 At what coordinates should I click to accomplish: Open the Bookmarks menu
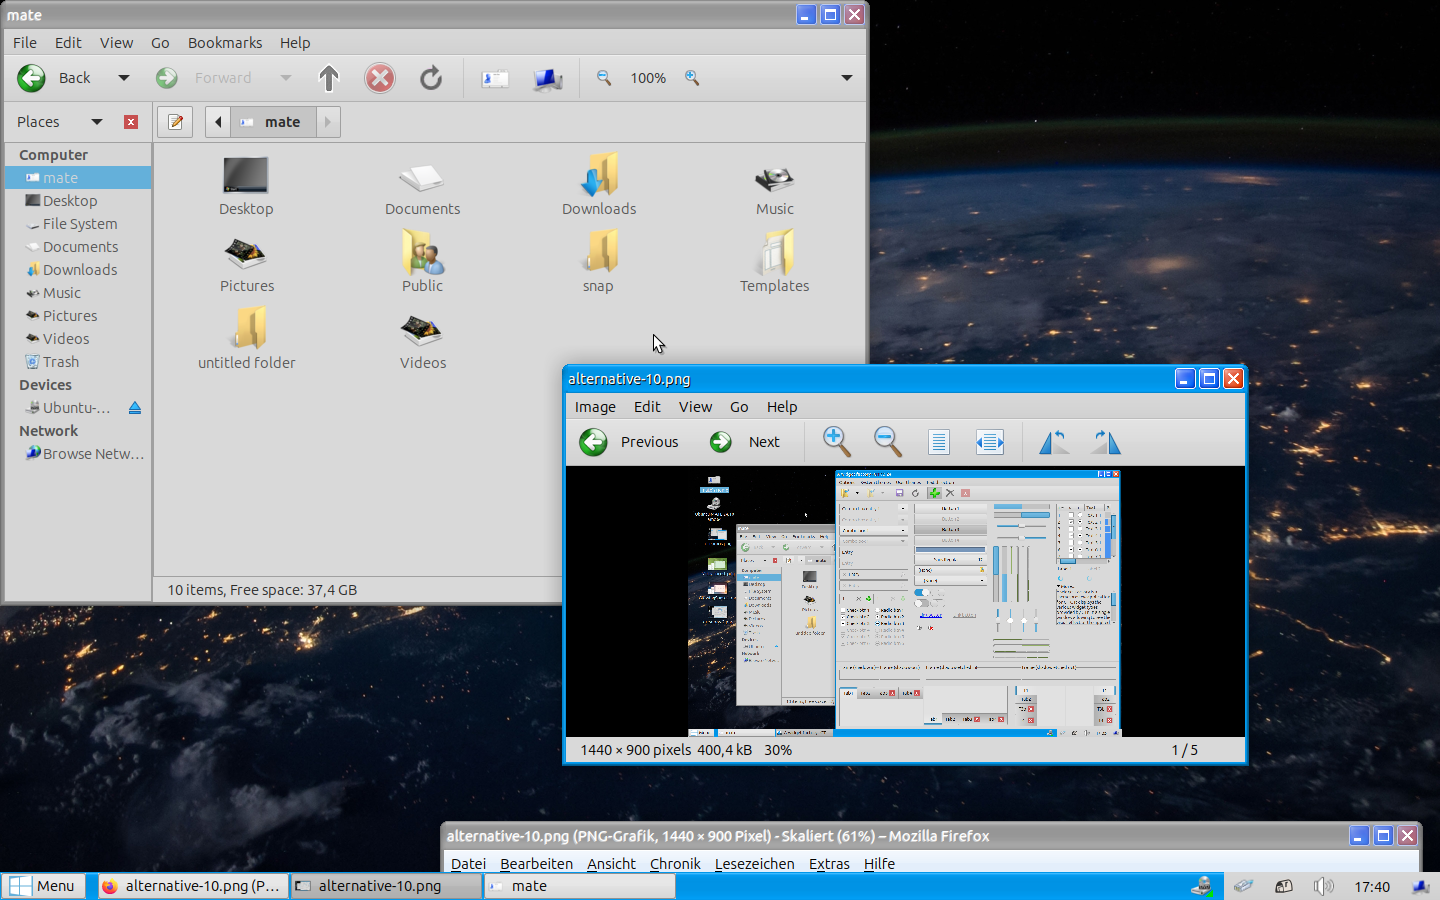click(224, 43)
